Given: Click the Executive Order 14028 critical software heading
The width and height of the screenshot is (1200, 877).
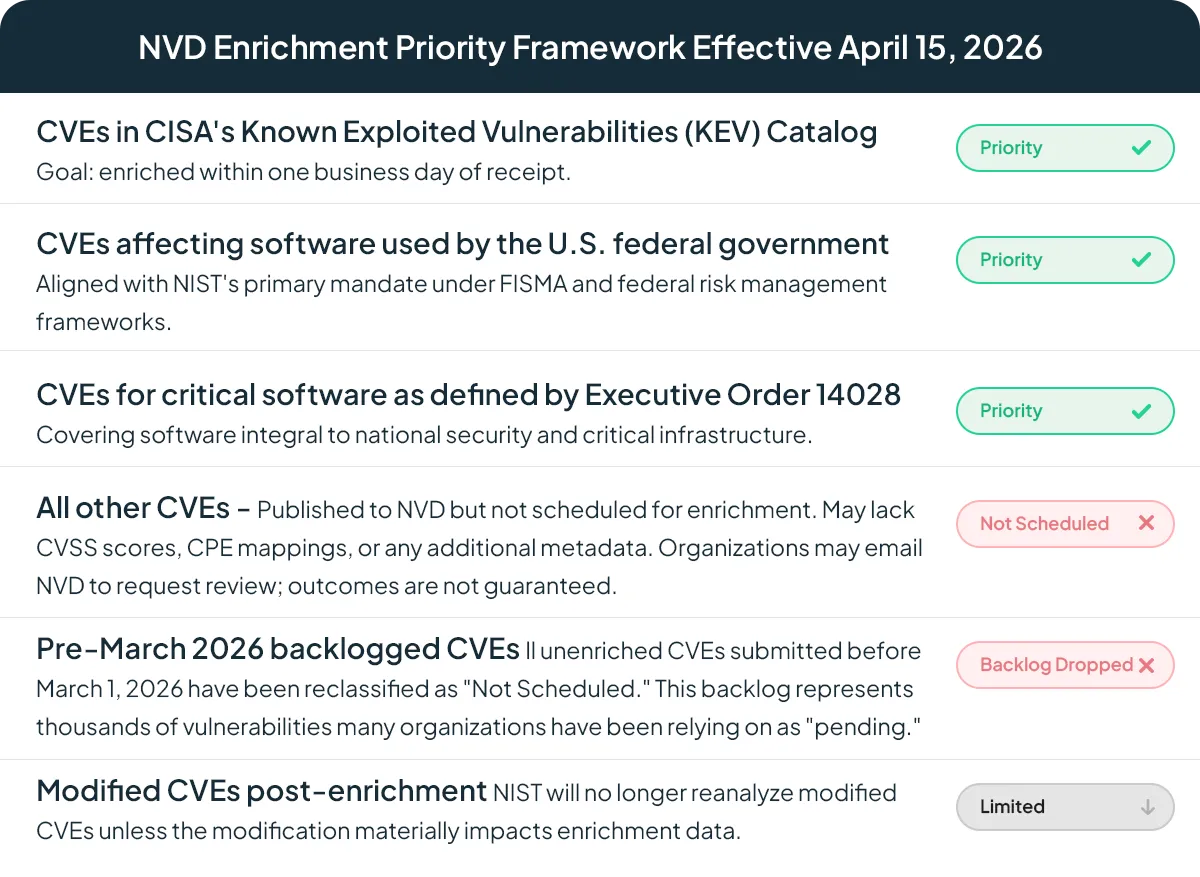Looking at the screenshot, I should (469, 395).
